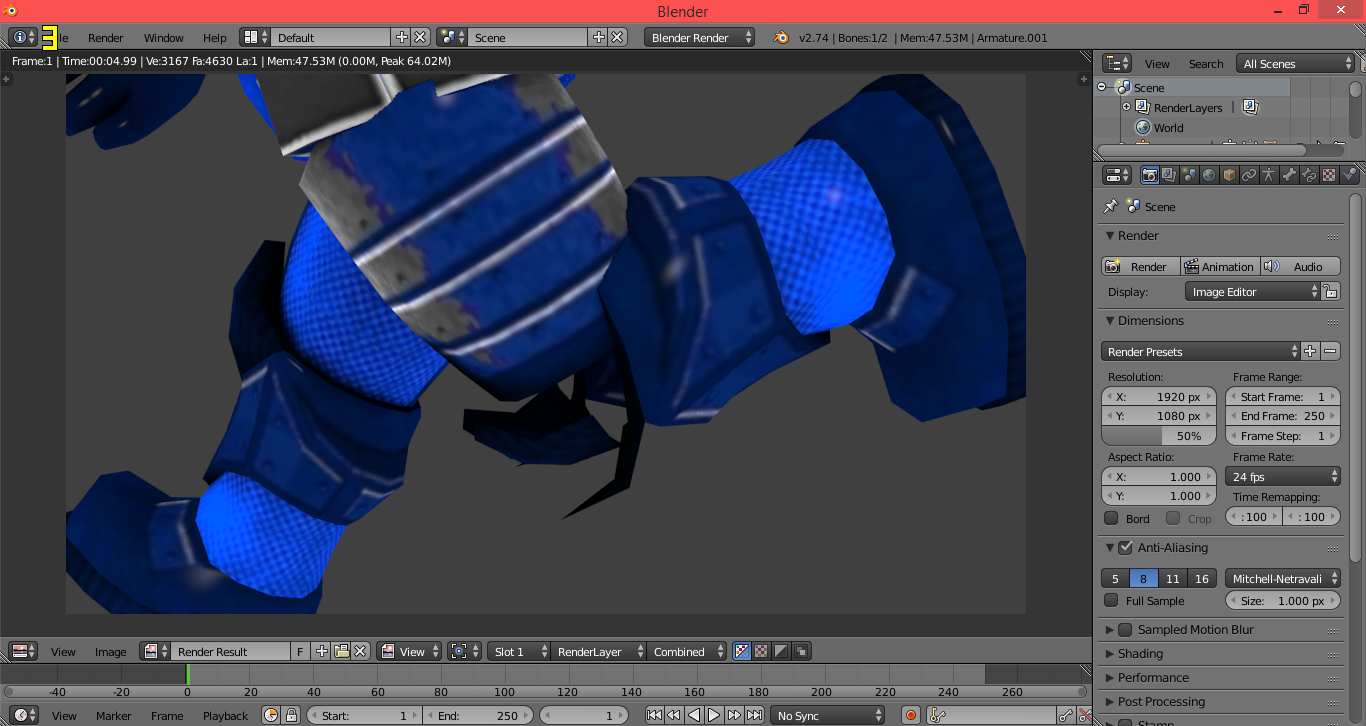Click the pin icon beside Scene
Viewport: 1366px width, 726px height.
tap(1110, 206)
